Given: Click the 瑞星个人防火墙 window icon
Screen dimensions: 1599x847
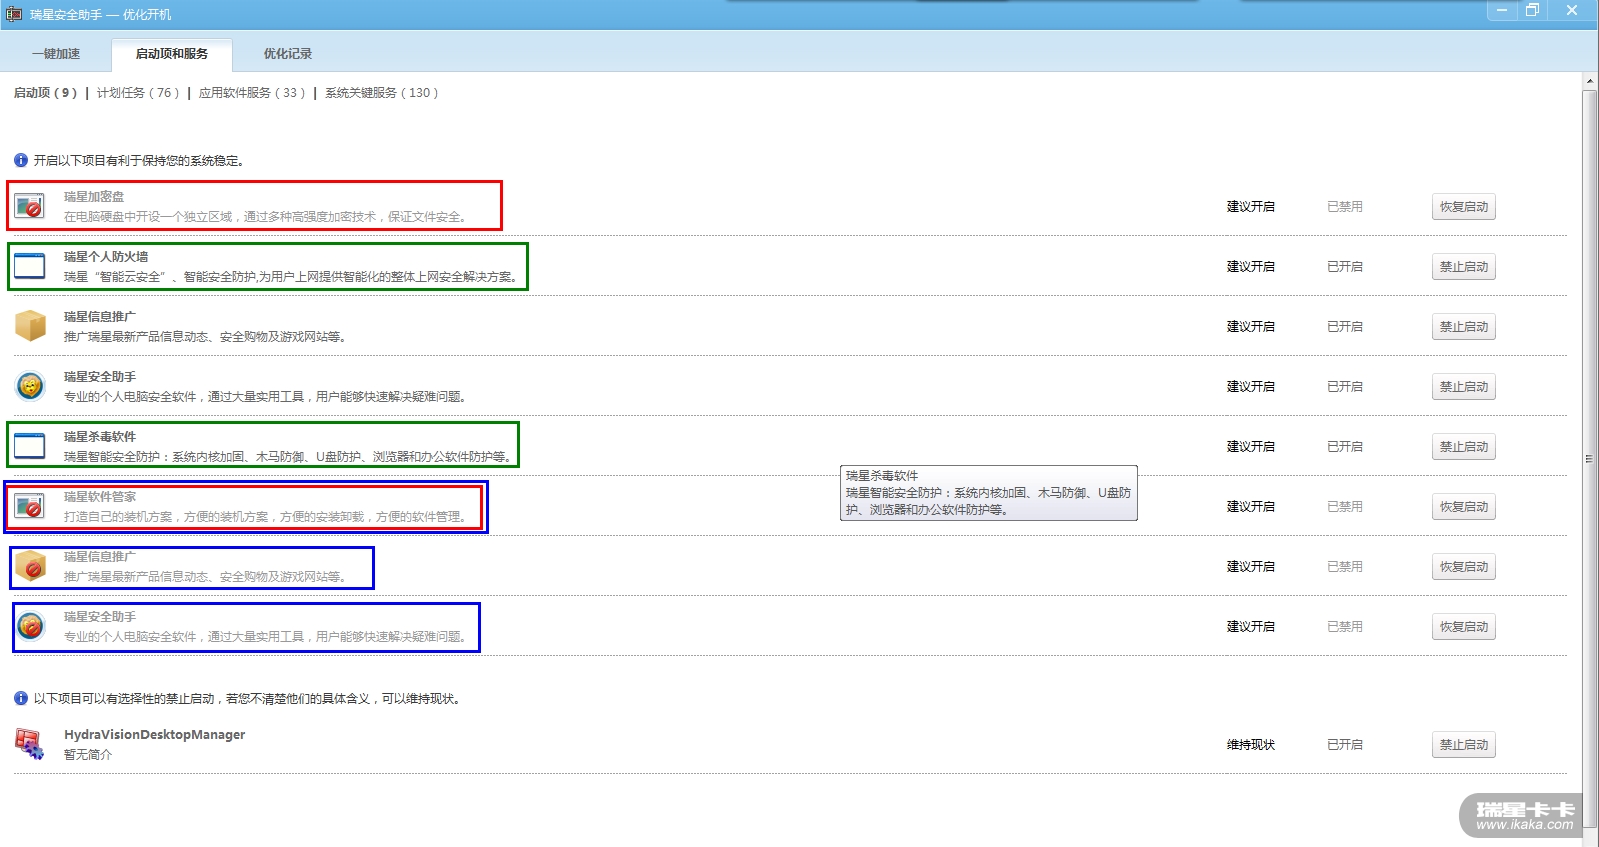Looking at the screenshot, I should coord(30,266).
